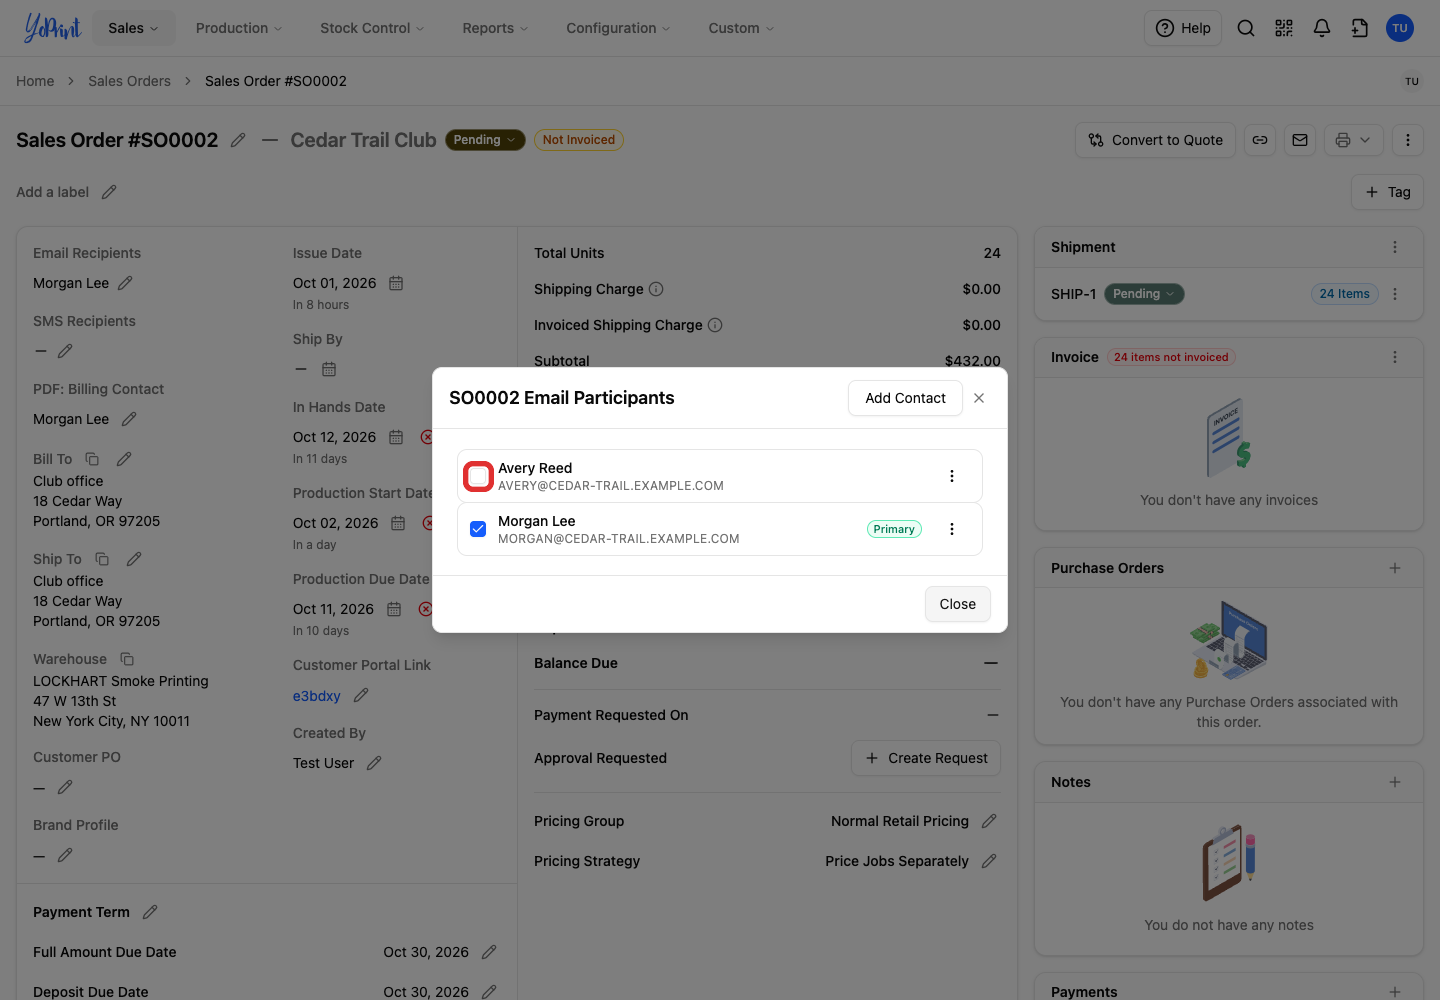Click the Add Contact button

click(905, 398)
